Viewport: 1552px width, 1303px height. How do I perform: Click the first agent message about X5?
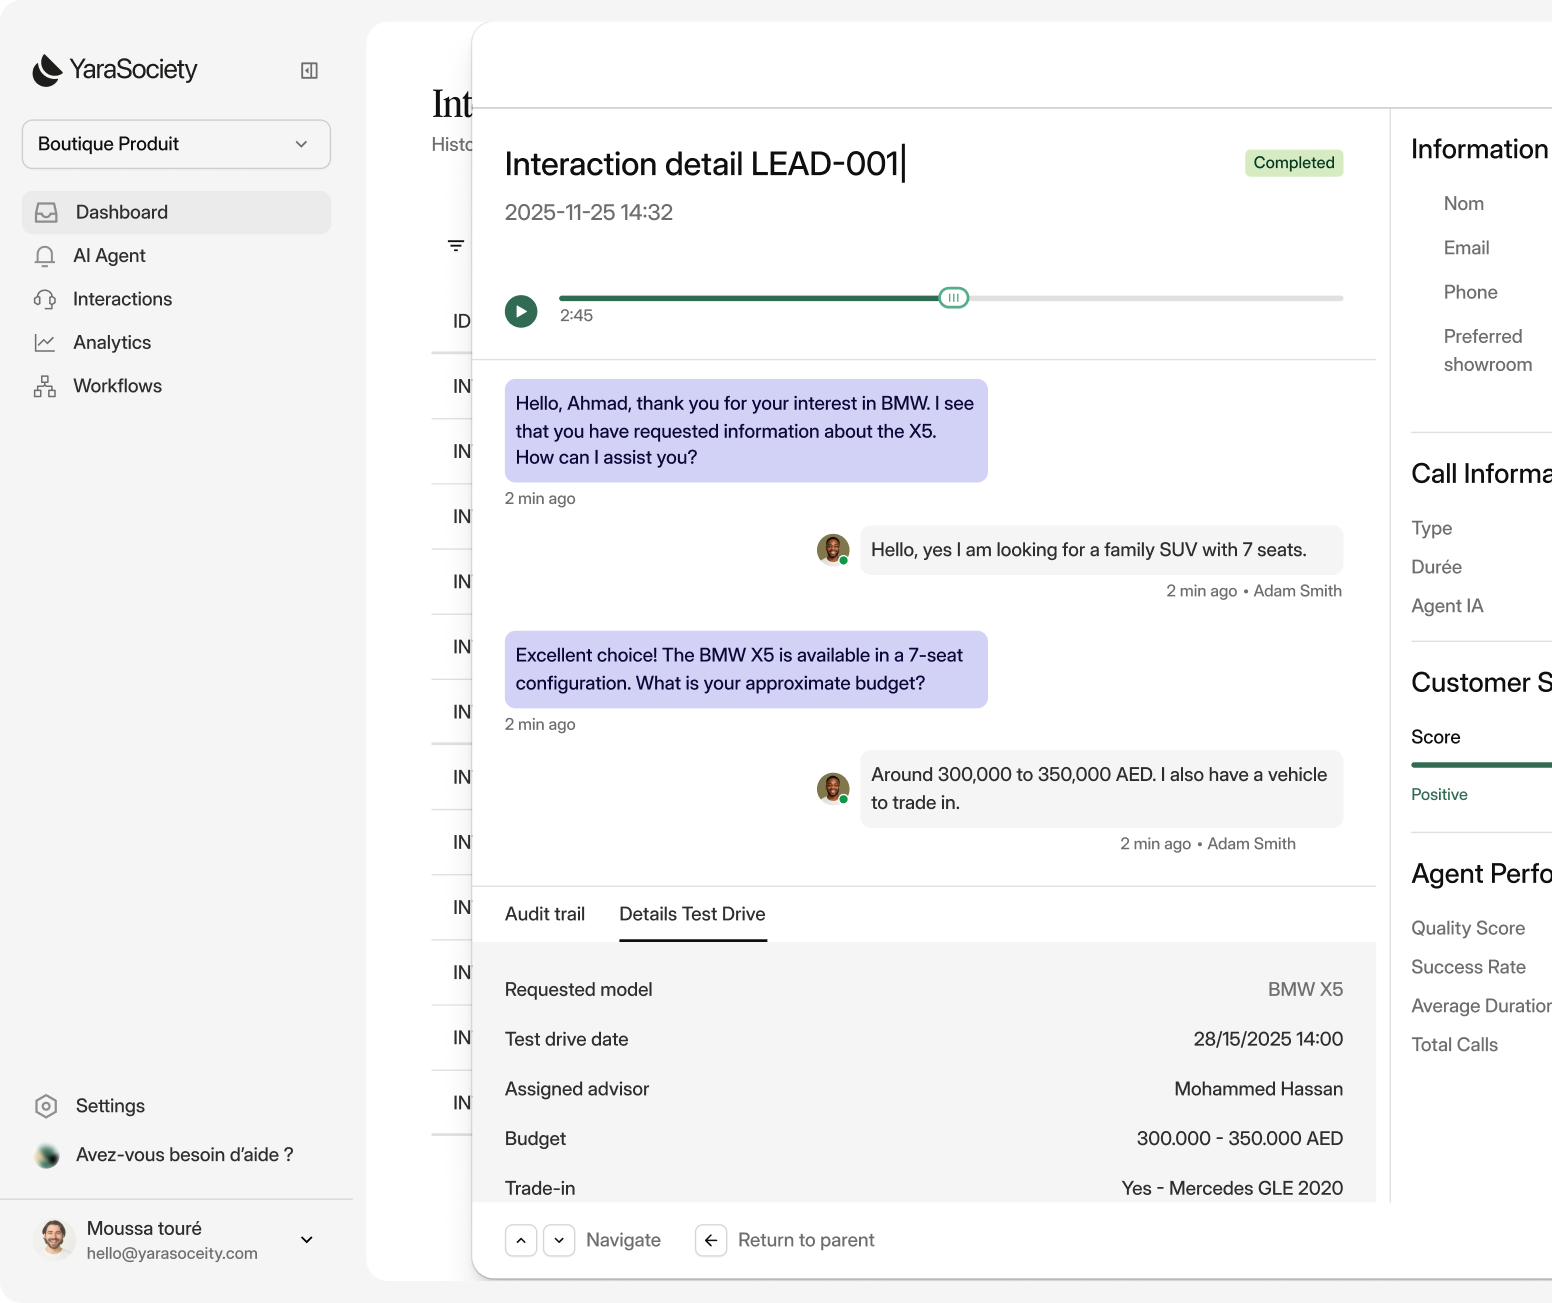coord(746,431)
